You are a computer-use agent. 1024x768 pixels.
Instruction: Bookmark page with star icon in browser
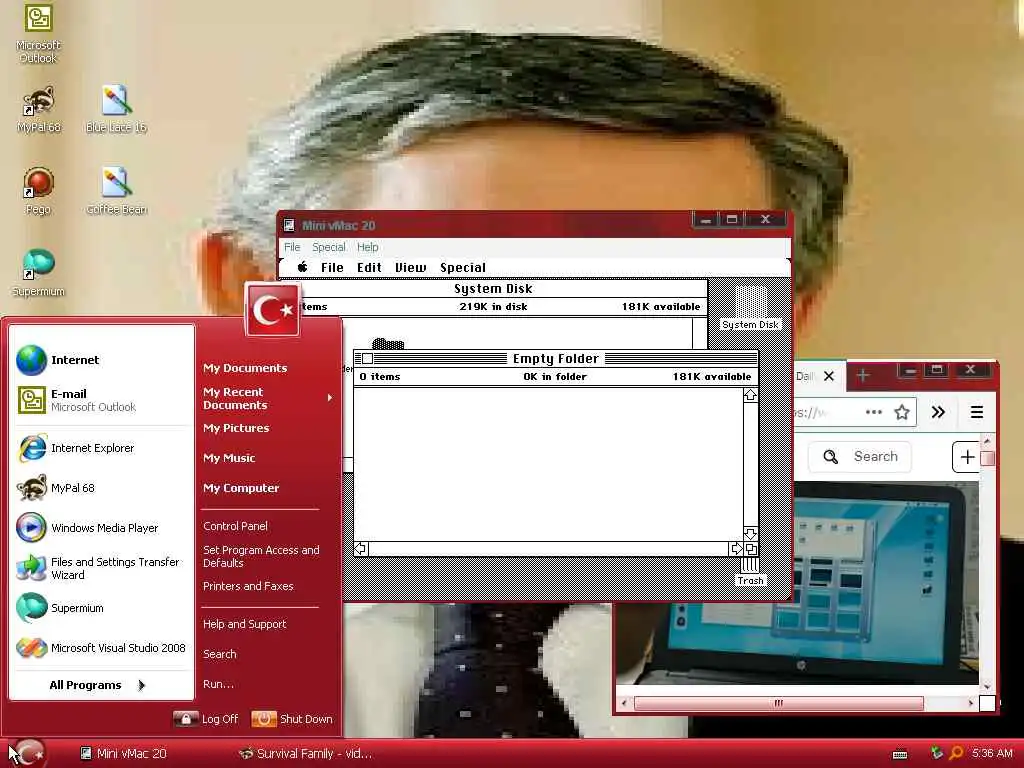click(902, 412)
